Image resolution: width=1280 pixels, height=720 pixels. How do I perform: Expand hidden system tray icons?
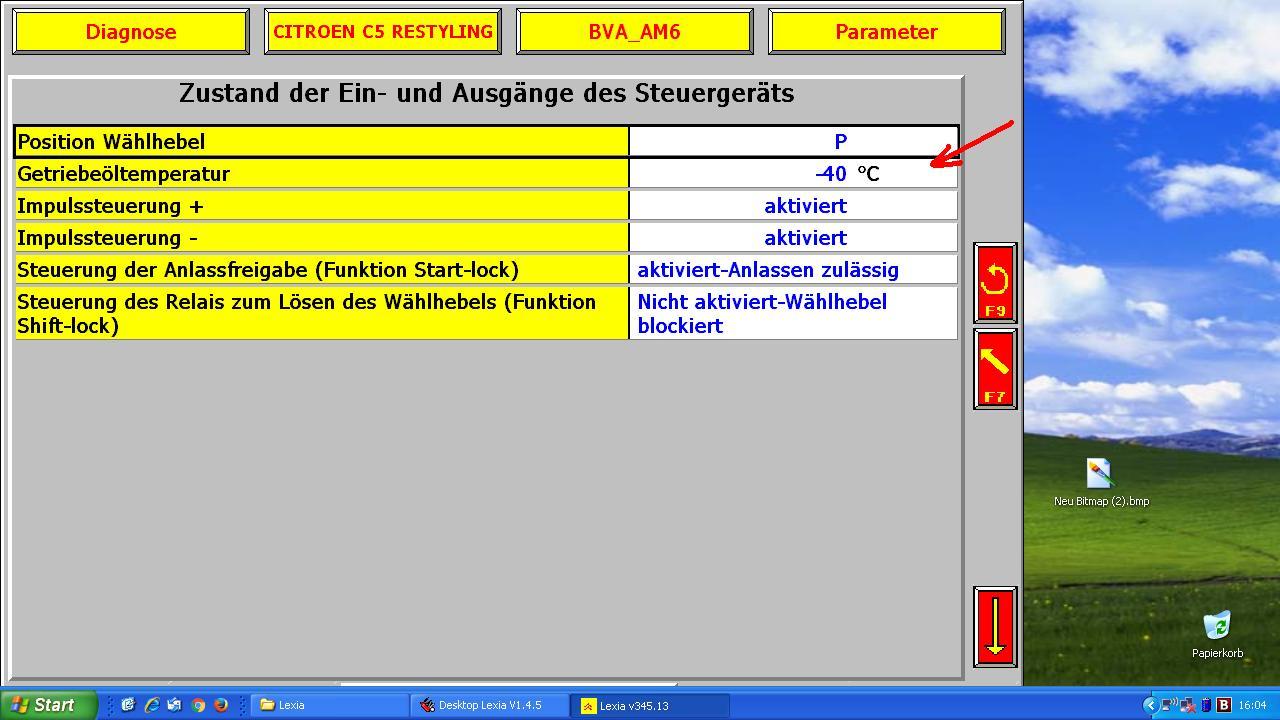[1150, 705]
